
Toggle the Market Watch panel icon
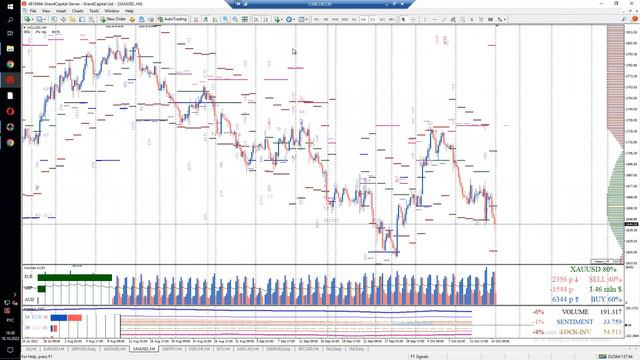[x=54, y=19]
